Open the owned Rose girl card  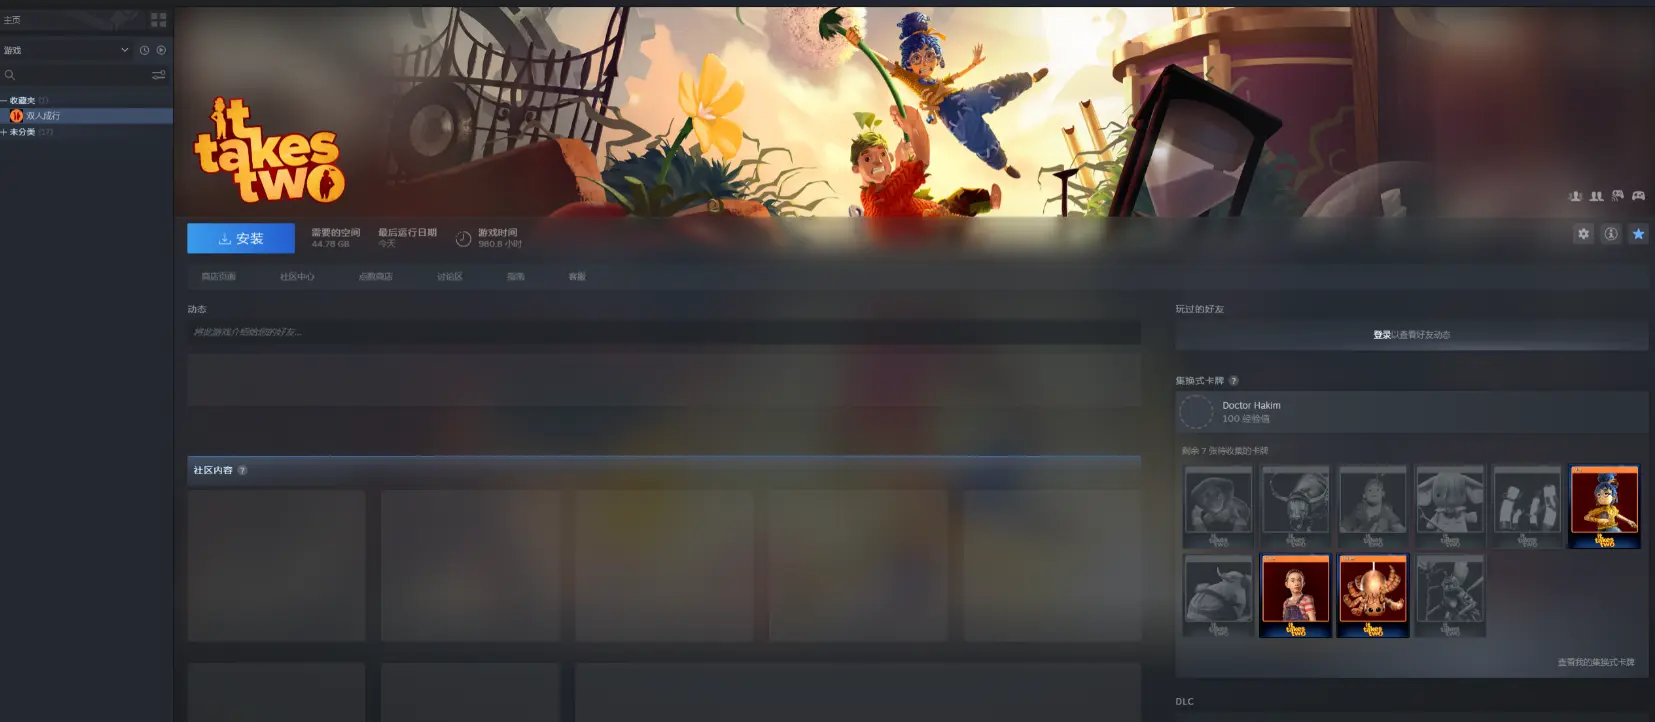[x=1295, y=596]
